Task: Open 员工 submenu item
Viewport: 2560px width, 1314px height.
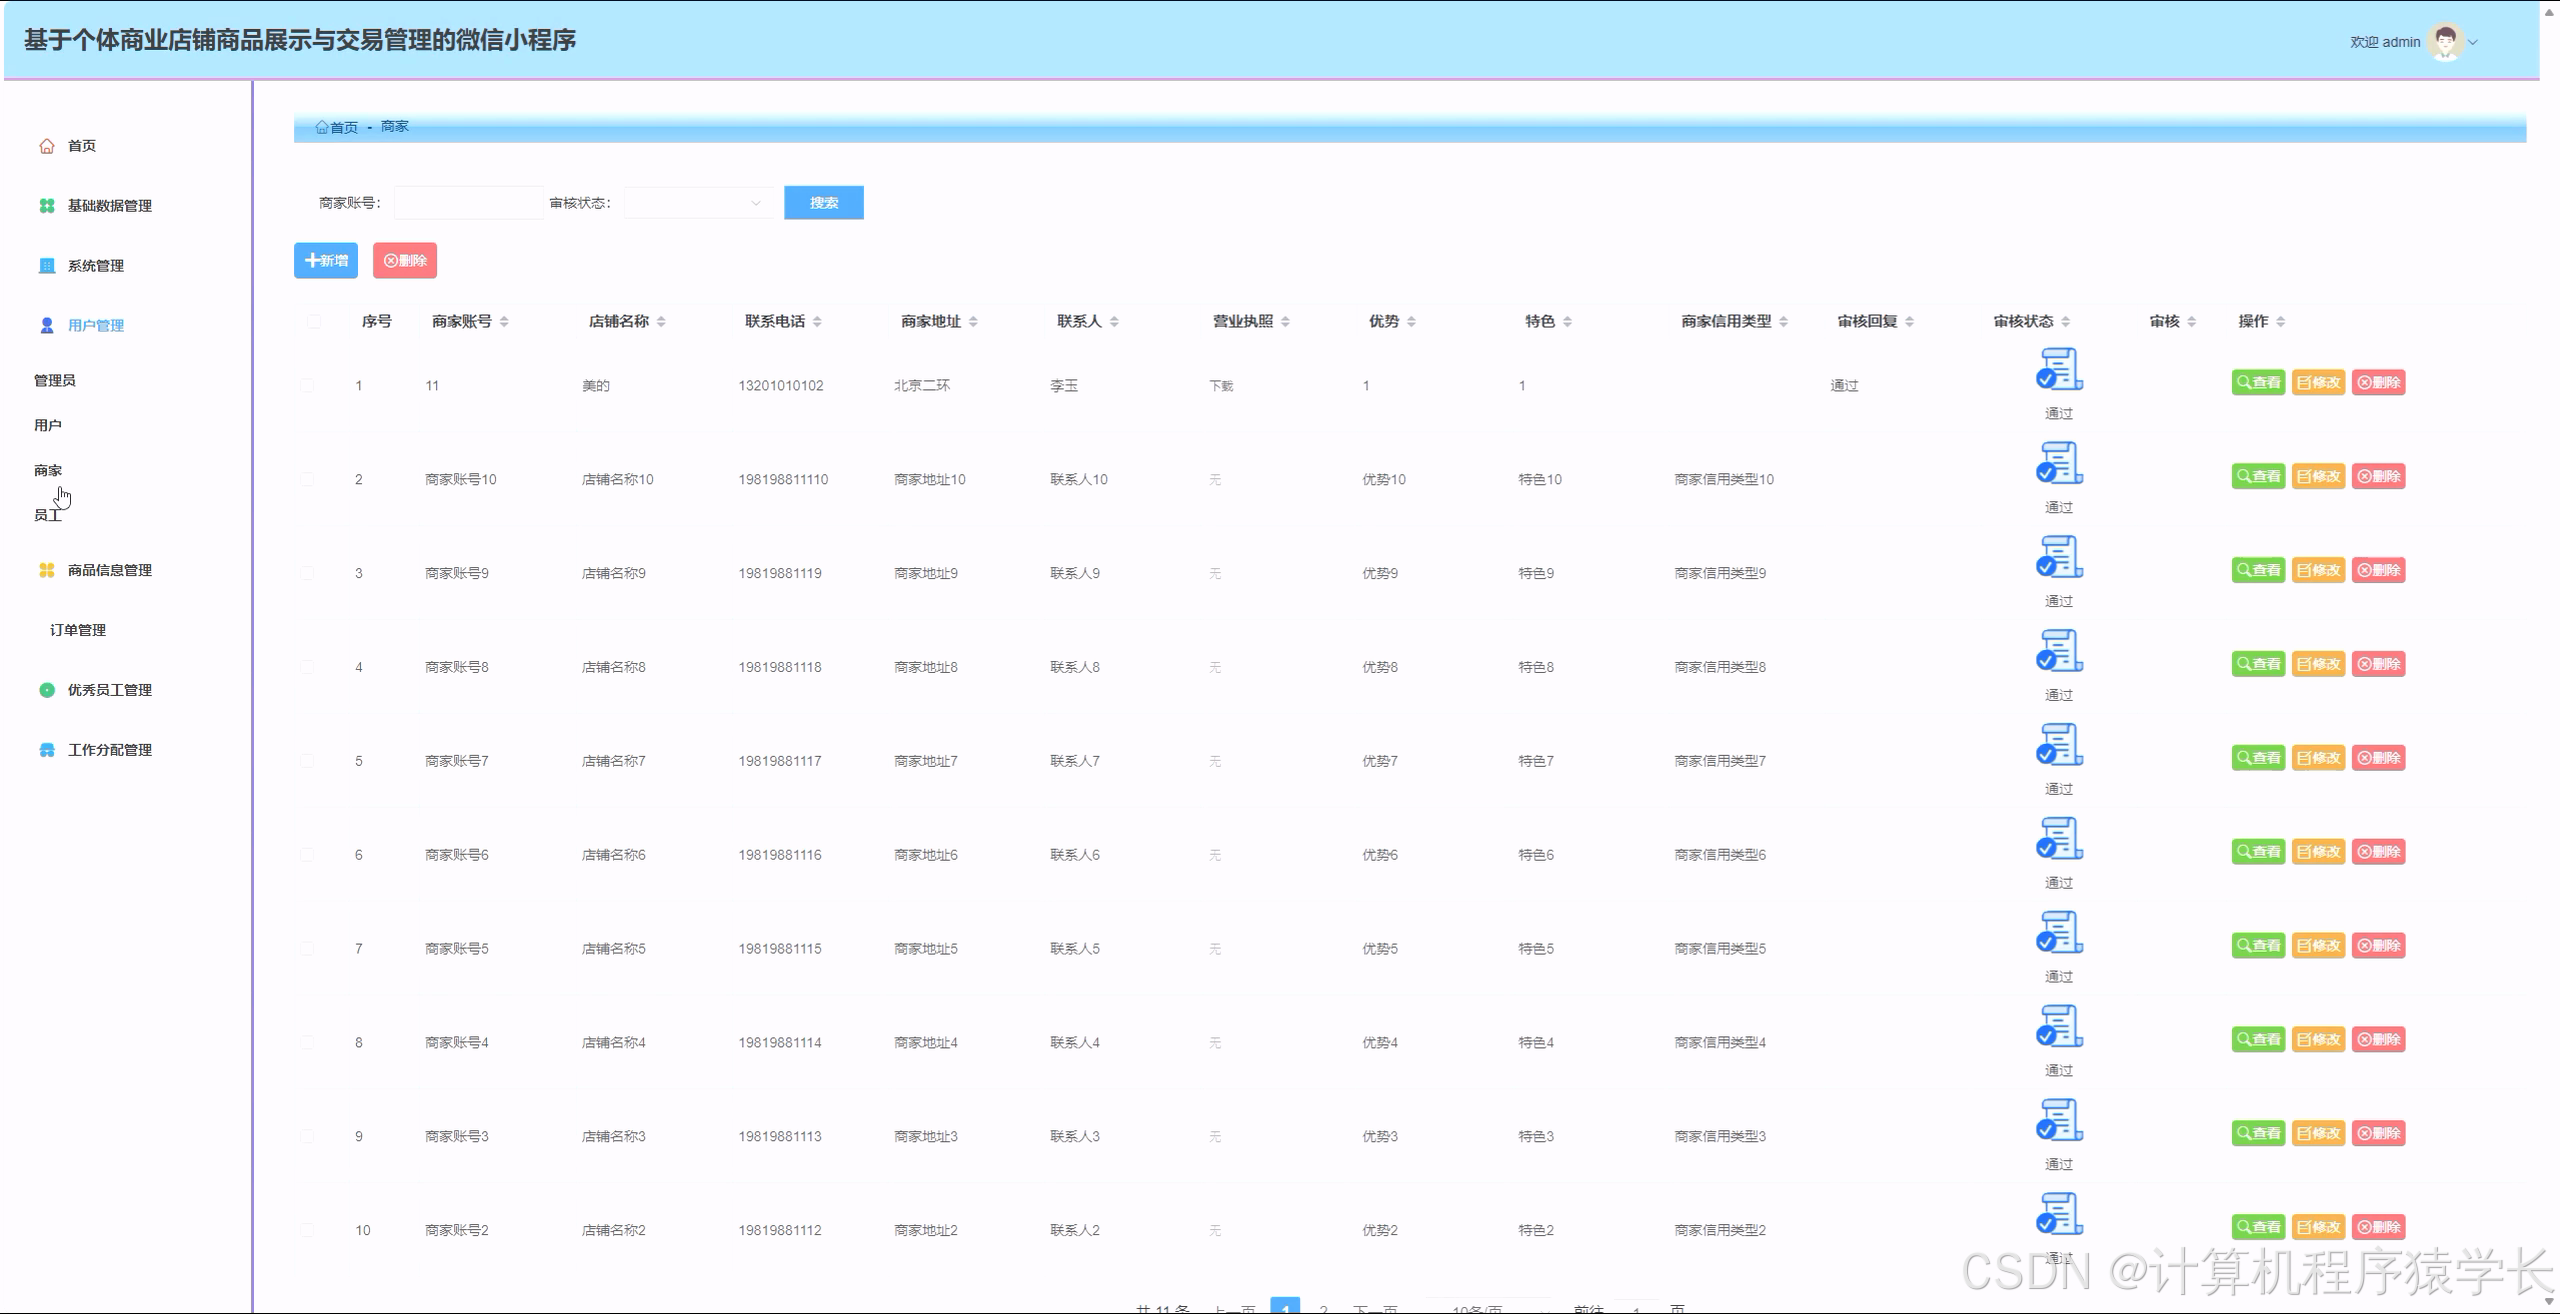Action: 48,516
